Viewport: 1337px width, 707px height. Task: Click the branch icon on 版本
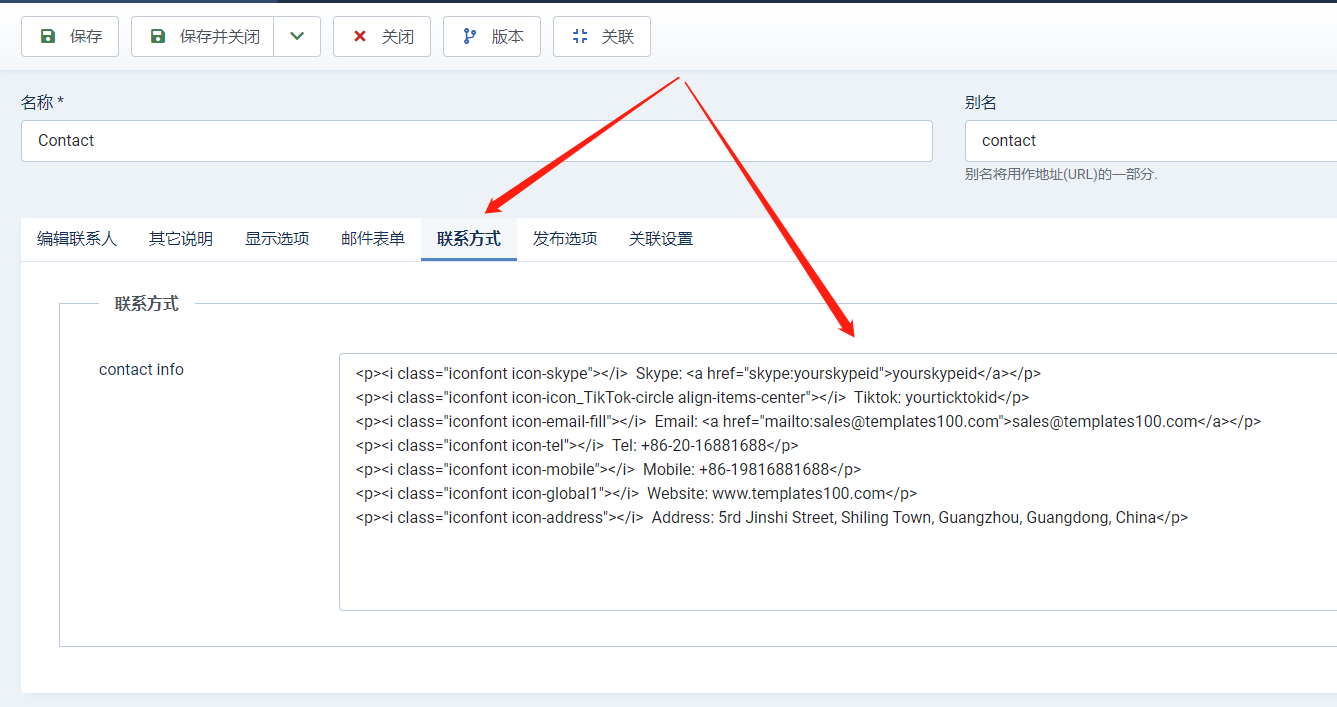pyautogui.click(x=470, y=37)
